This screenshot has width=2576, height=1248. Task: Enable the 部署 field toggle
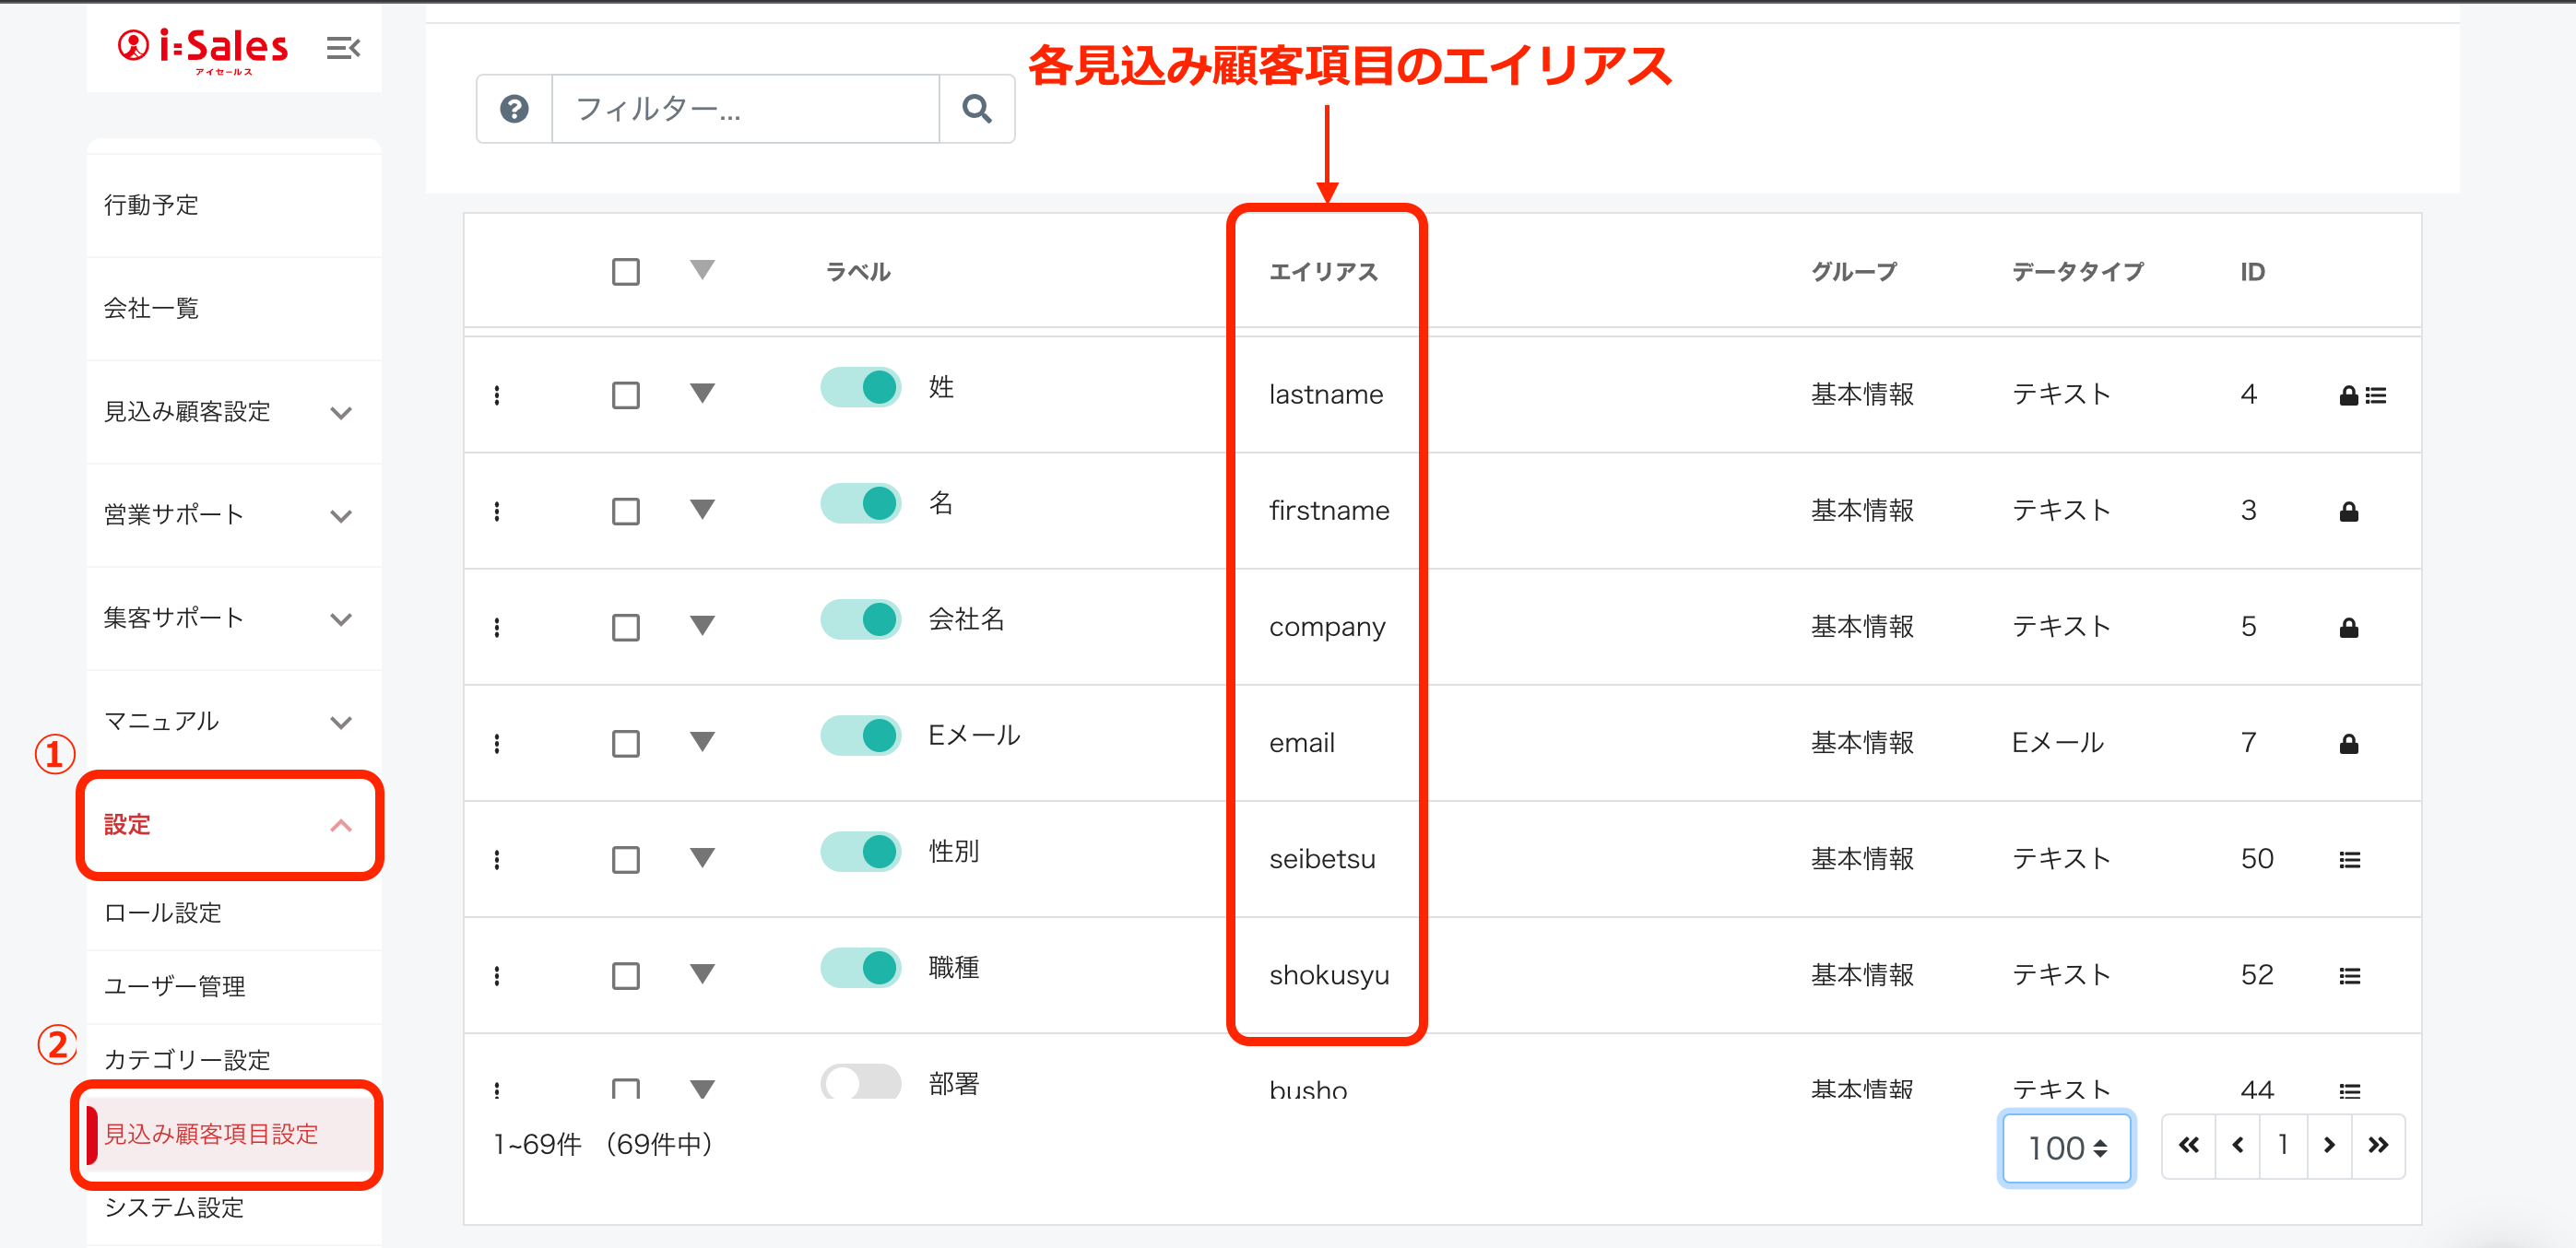[860, 1082]
